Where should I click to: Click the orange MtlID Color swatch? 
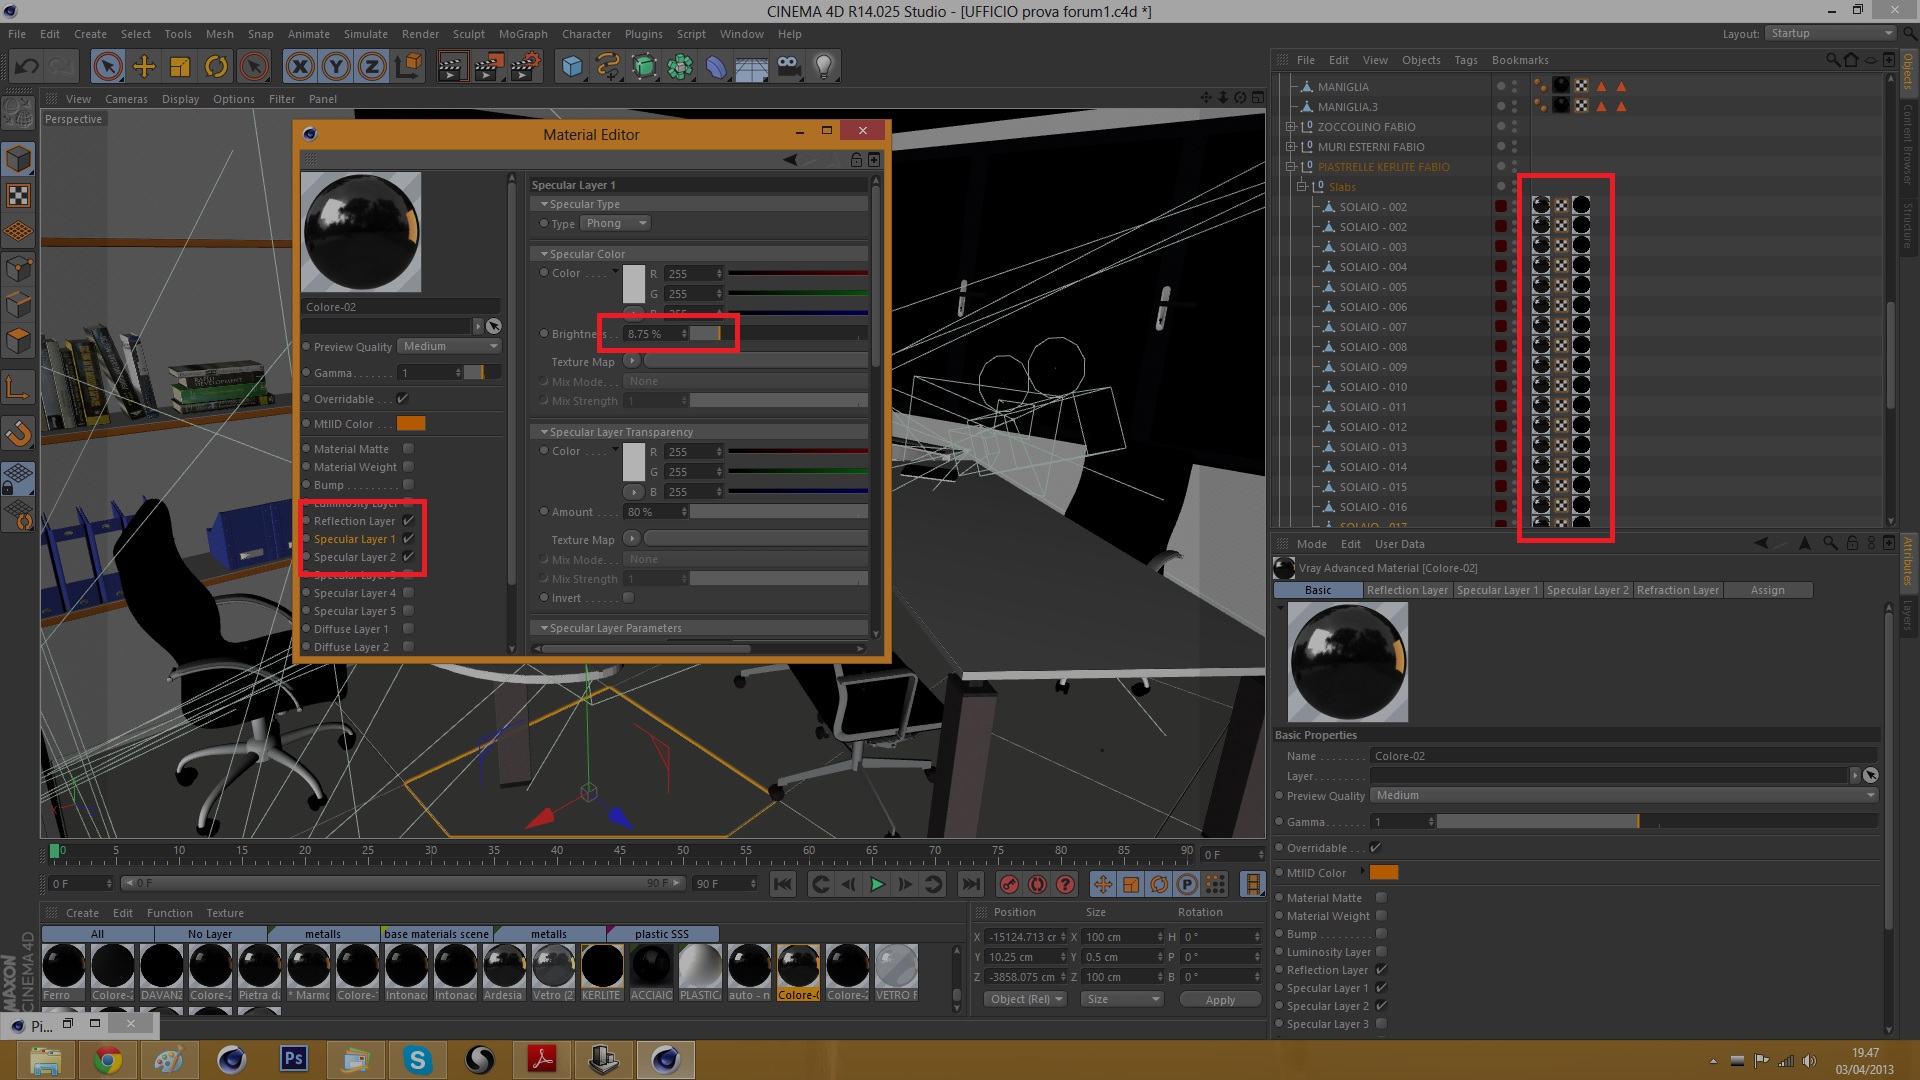(411, 424)
